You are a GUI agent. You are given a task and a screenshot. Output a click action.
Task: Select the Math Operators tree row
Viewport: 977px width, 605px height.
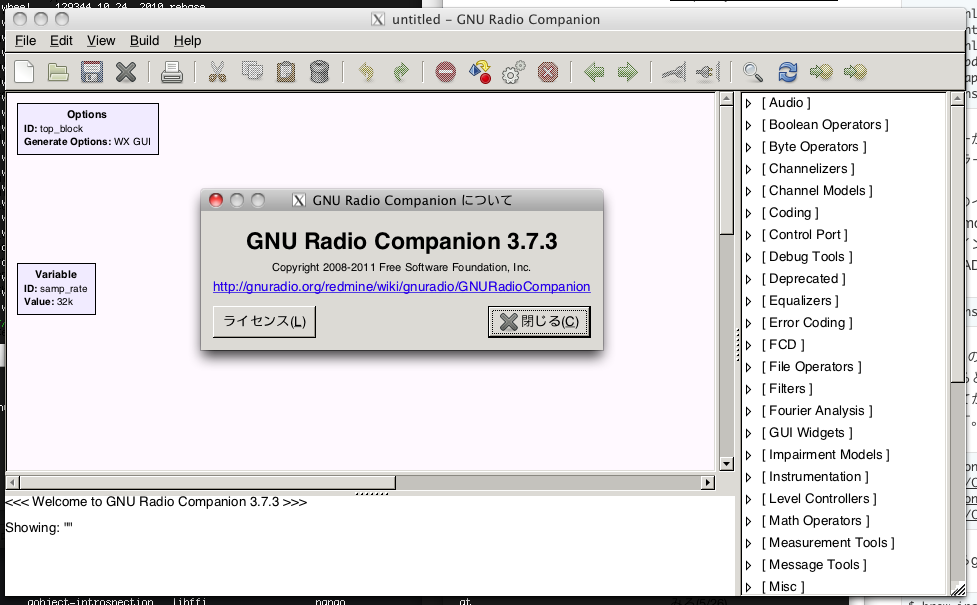coord(846,521)
